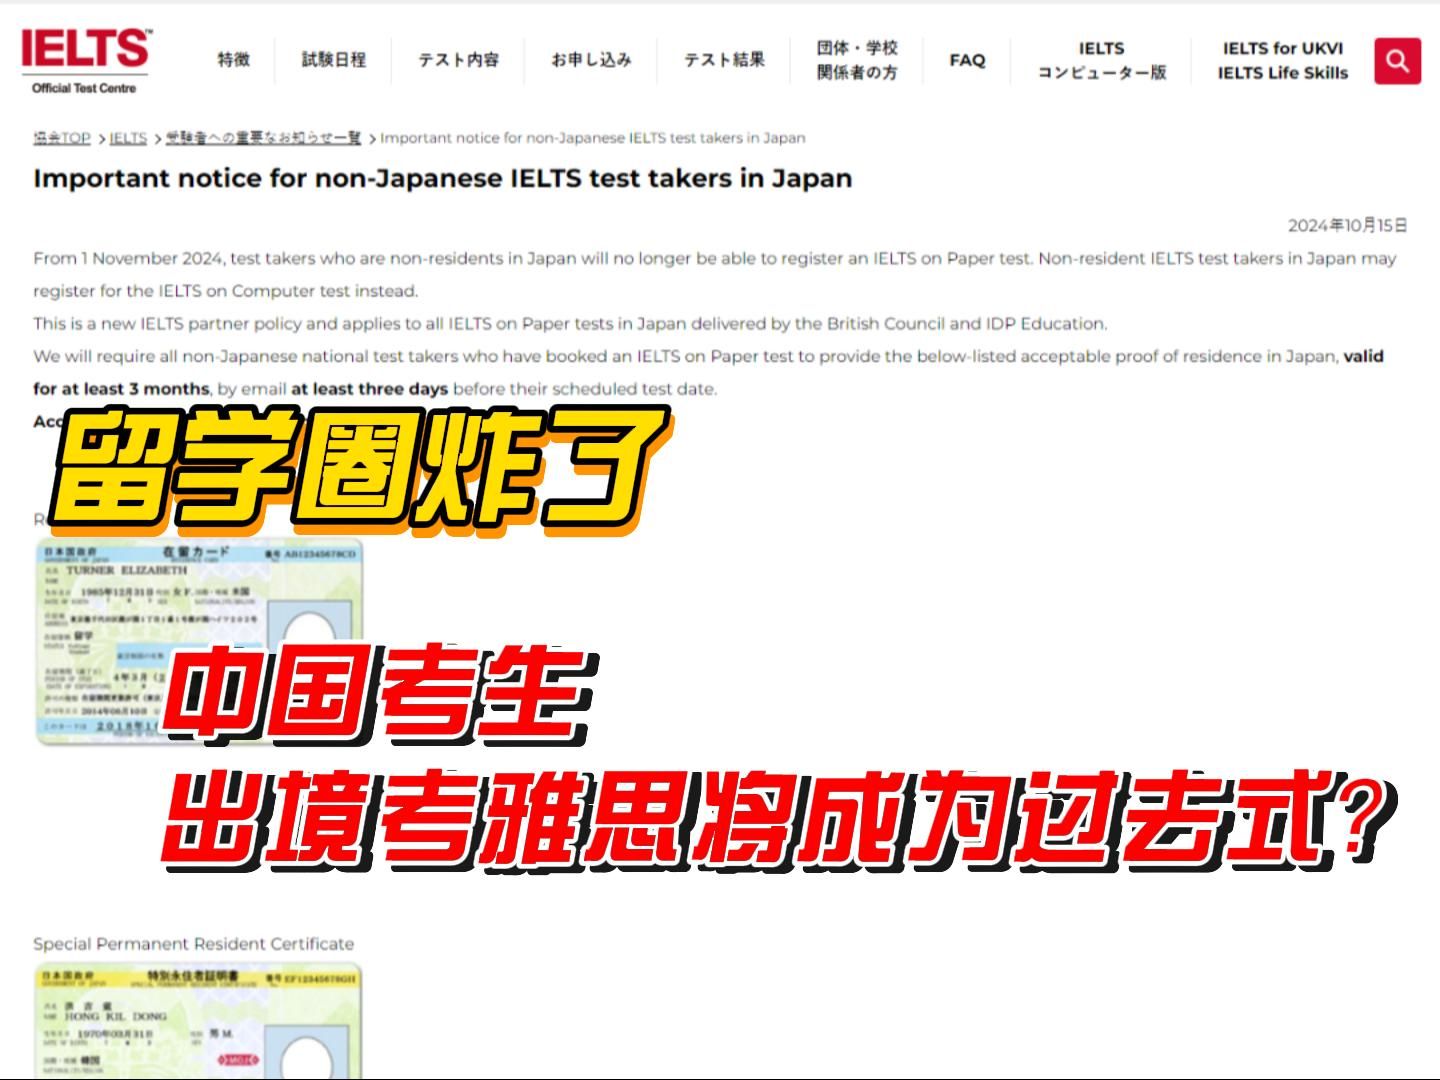
Task: Select テスト内容 in the navigation bar
Action: (x=458, y=60)
